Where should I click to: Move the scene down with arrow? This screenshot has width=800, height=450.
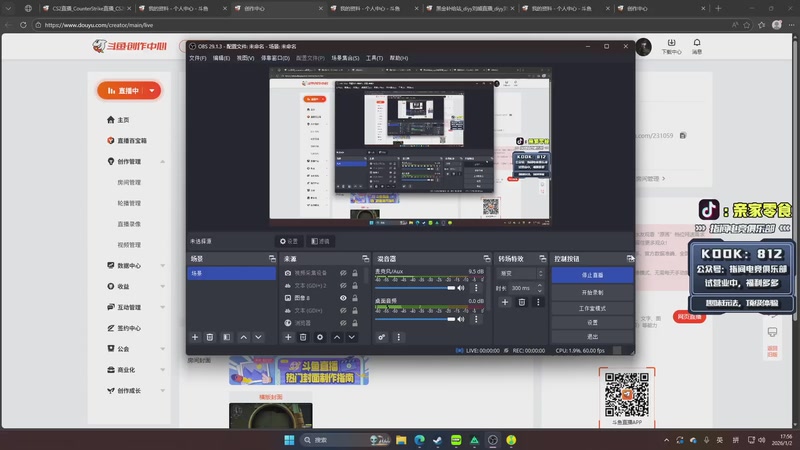(x=258, y=337)
